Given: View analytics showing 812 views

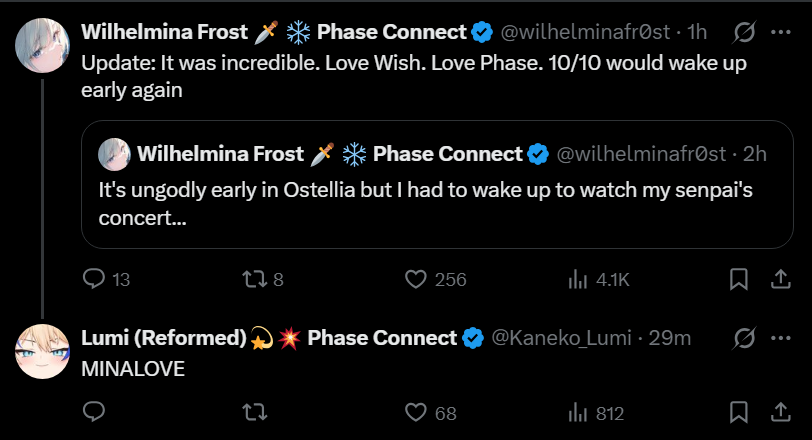Looking at the screenshot, I should [578, 412].
